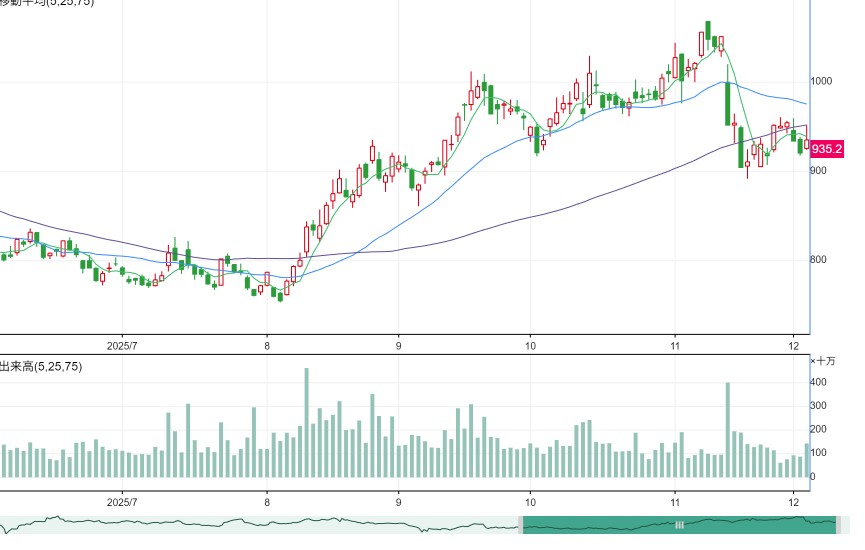Screen dimensions: 865x550
Task: Click the 8 month label under the price chart
Action: 267,346
